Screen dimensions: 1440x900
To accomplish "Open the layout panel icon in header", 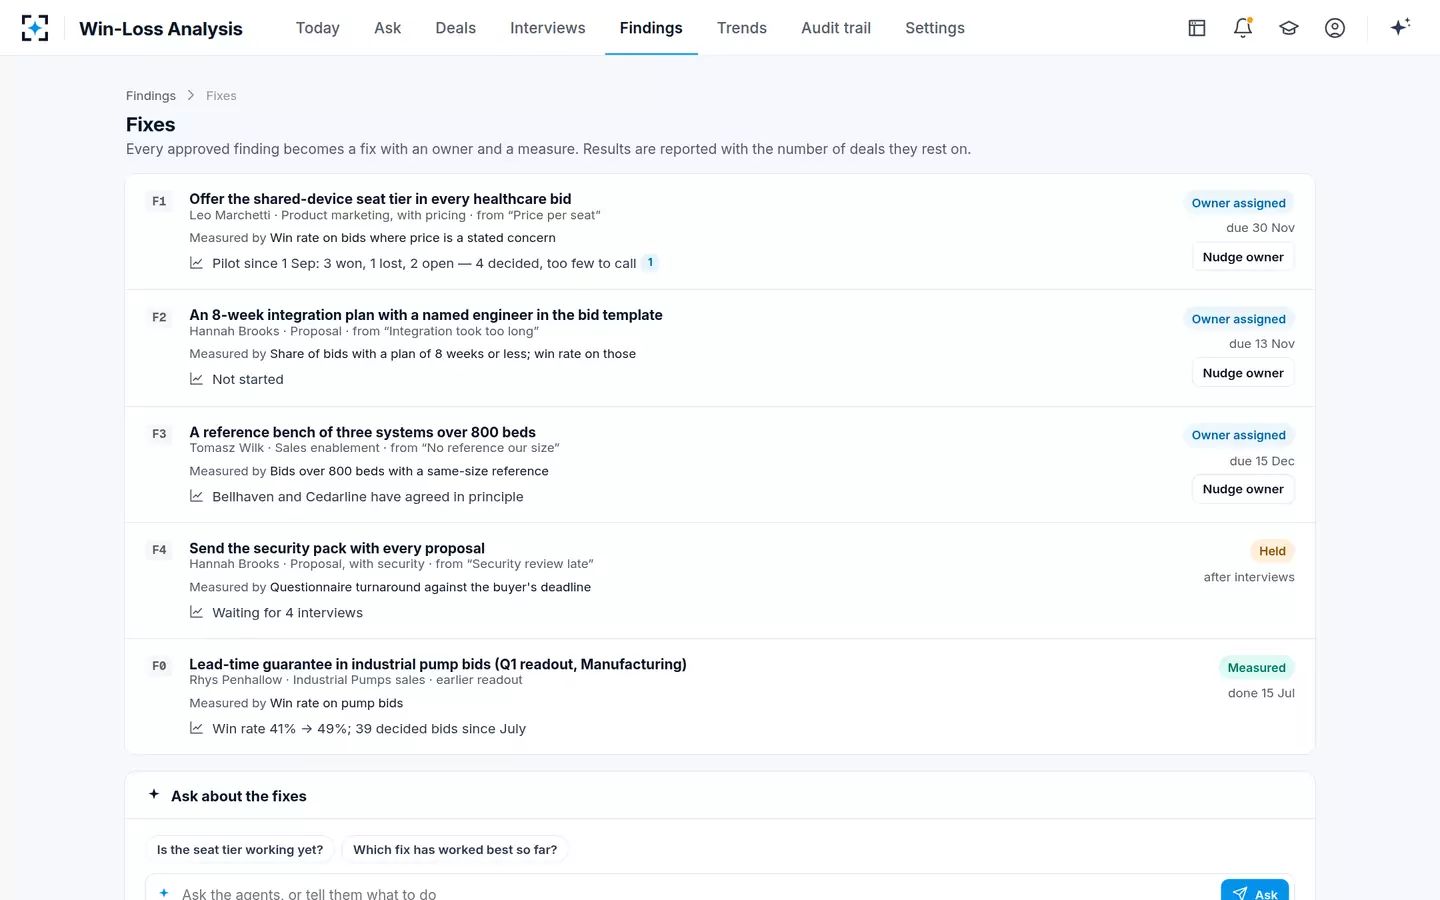I will click(1197, 28).
